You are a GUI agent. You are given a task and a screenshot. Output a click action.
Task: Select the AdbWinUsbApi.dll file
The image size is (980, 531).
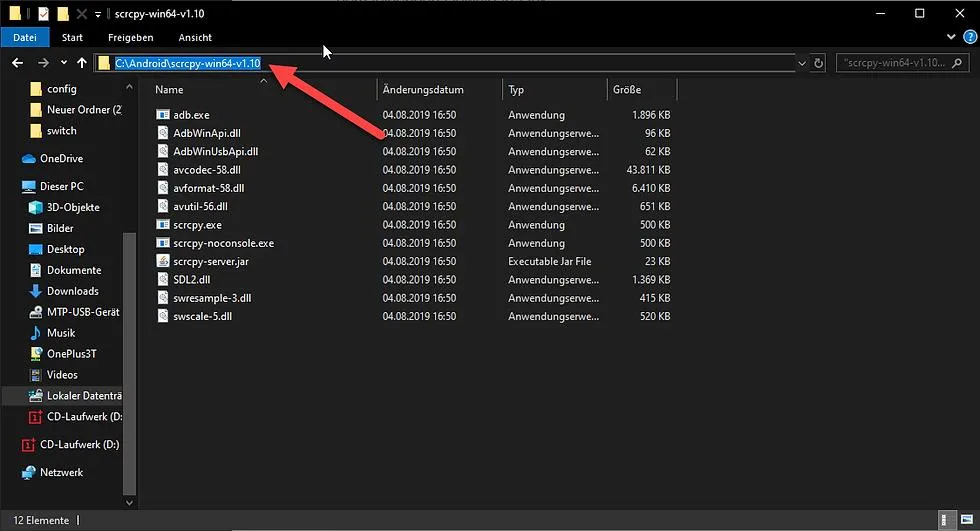click(x=216, y=151)
